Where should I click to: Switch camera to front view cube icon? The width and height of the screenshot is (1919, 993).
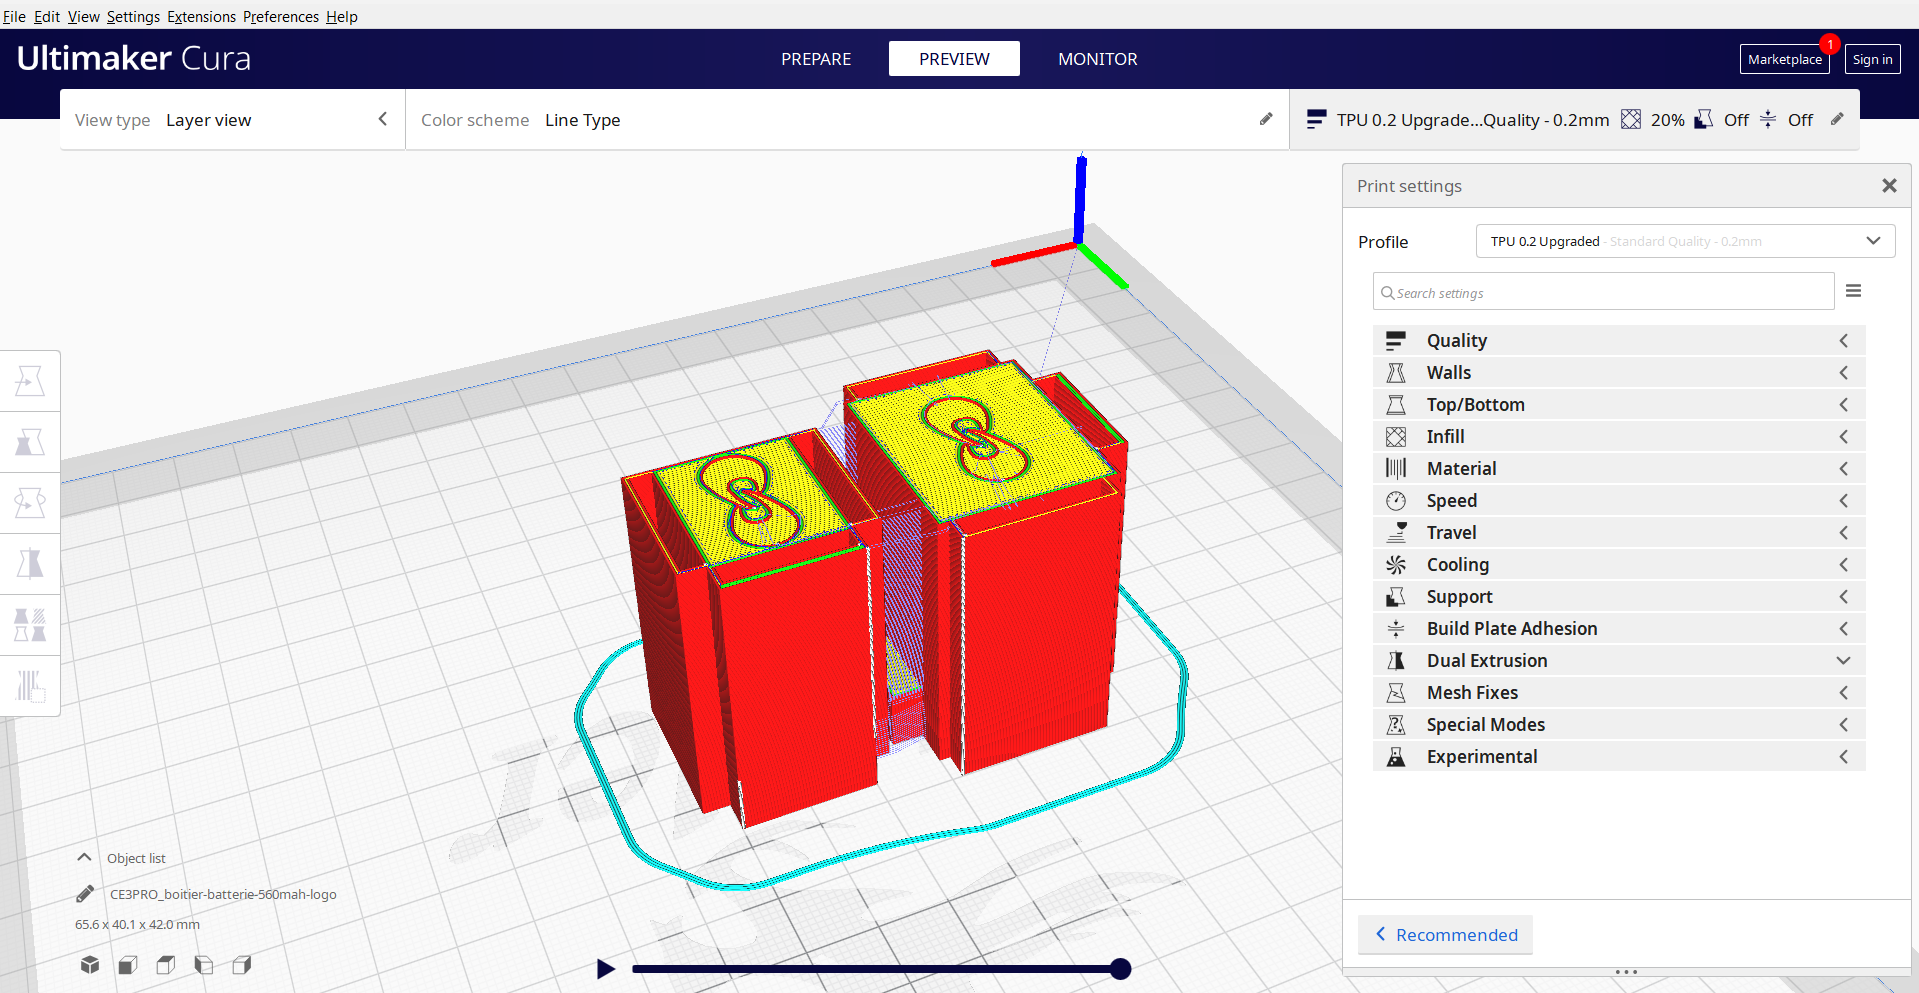click(x=128, y=965)
